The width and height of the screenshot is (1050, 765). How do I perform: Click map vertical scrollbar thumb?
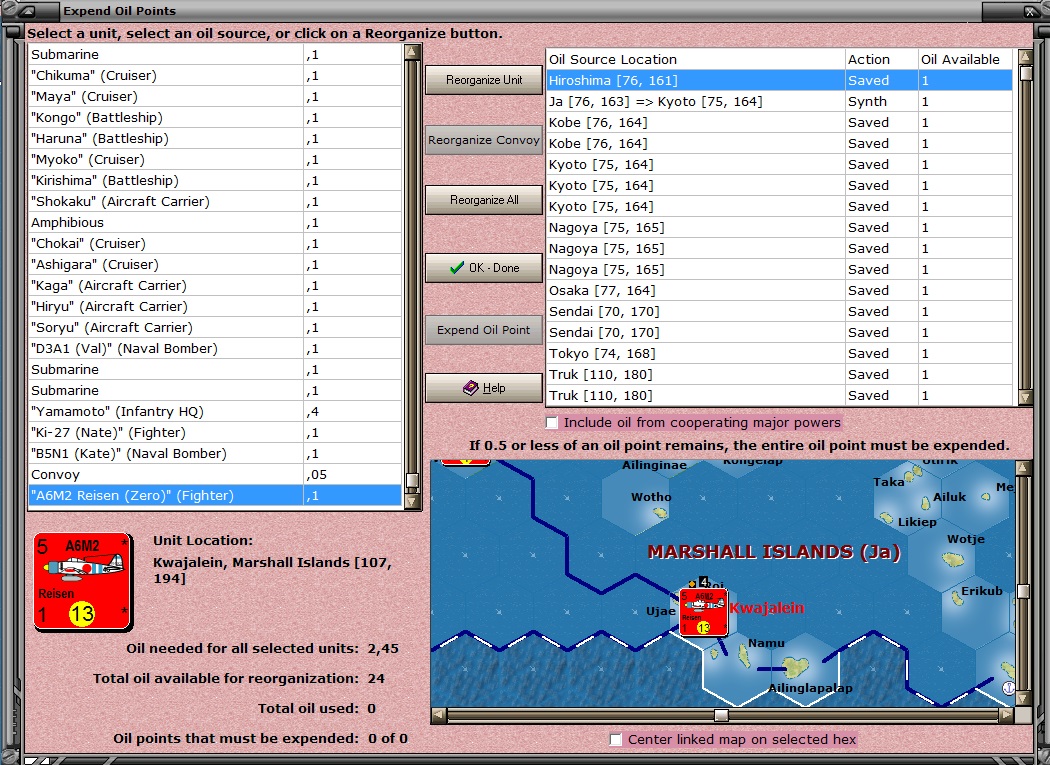pos(1023,591)
